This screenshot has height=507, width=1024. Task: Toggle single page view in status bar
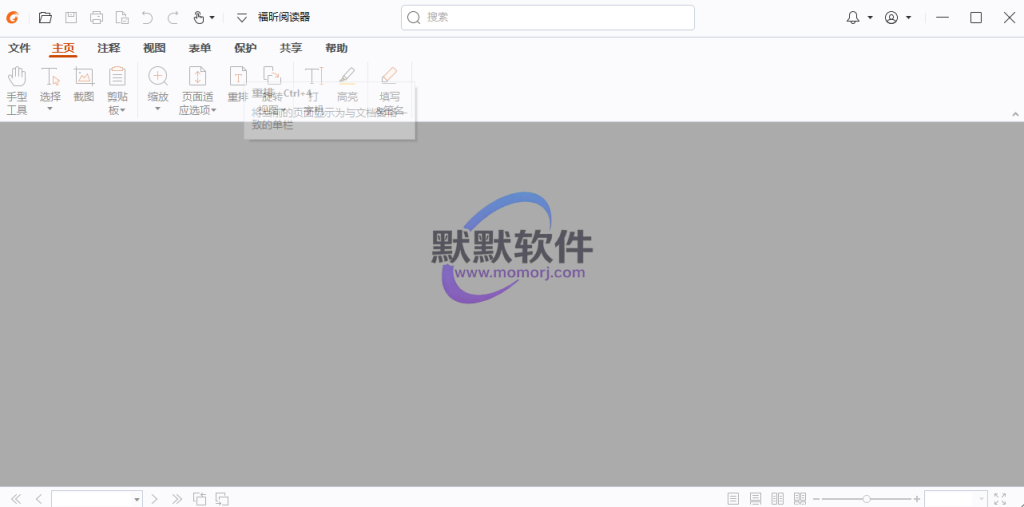pyautogui.click(x=733, y=498)
